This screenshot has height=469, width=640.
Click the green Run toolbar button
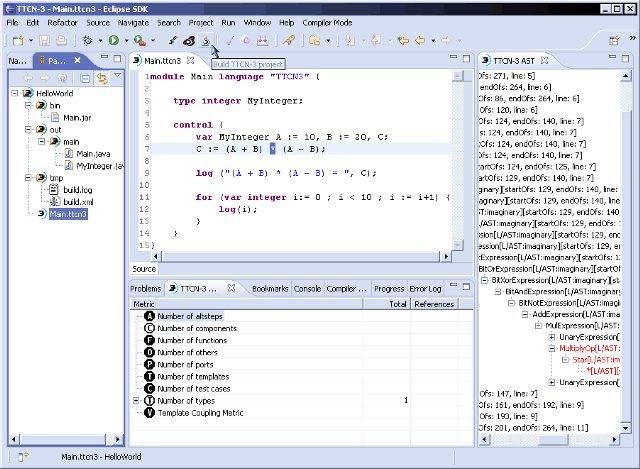(113, 40)
